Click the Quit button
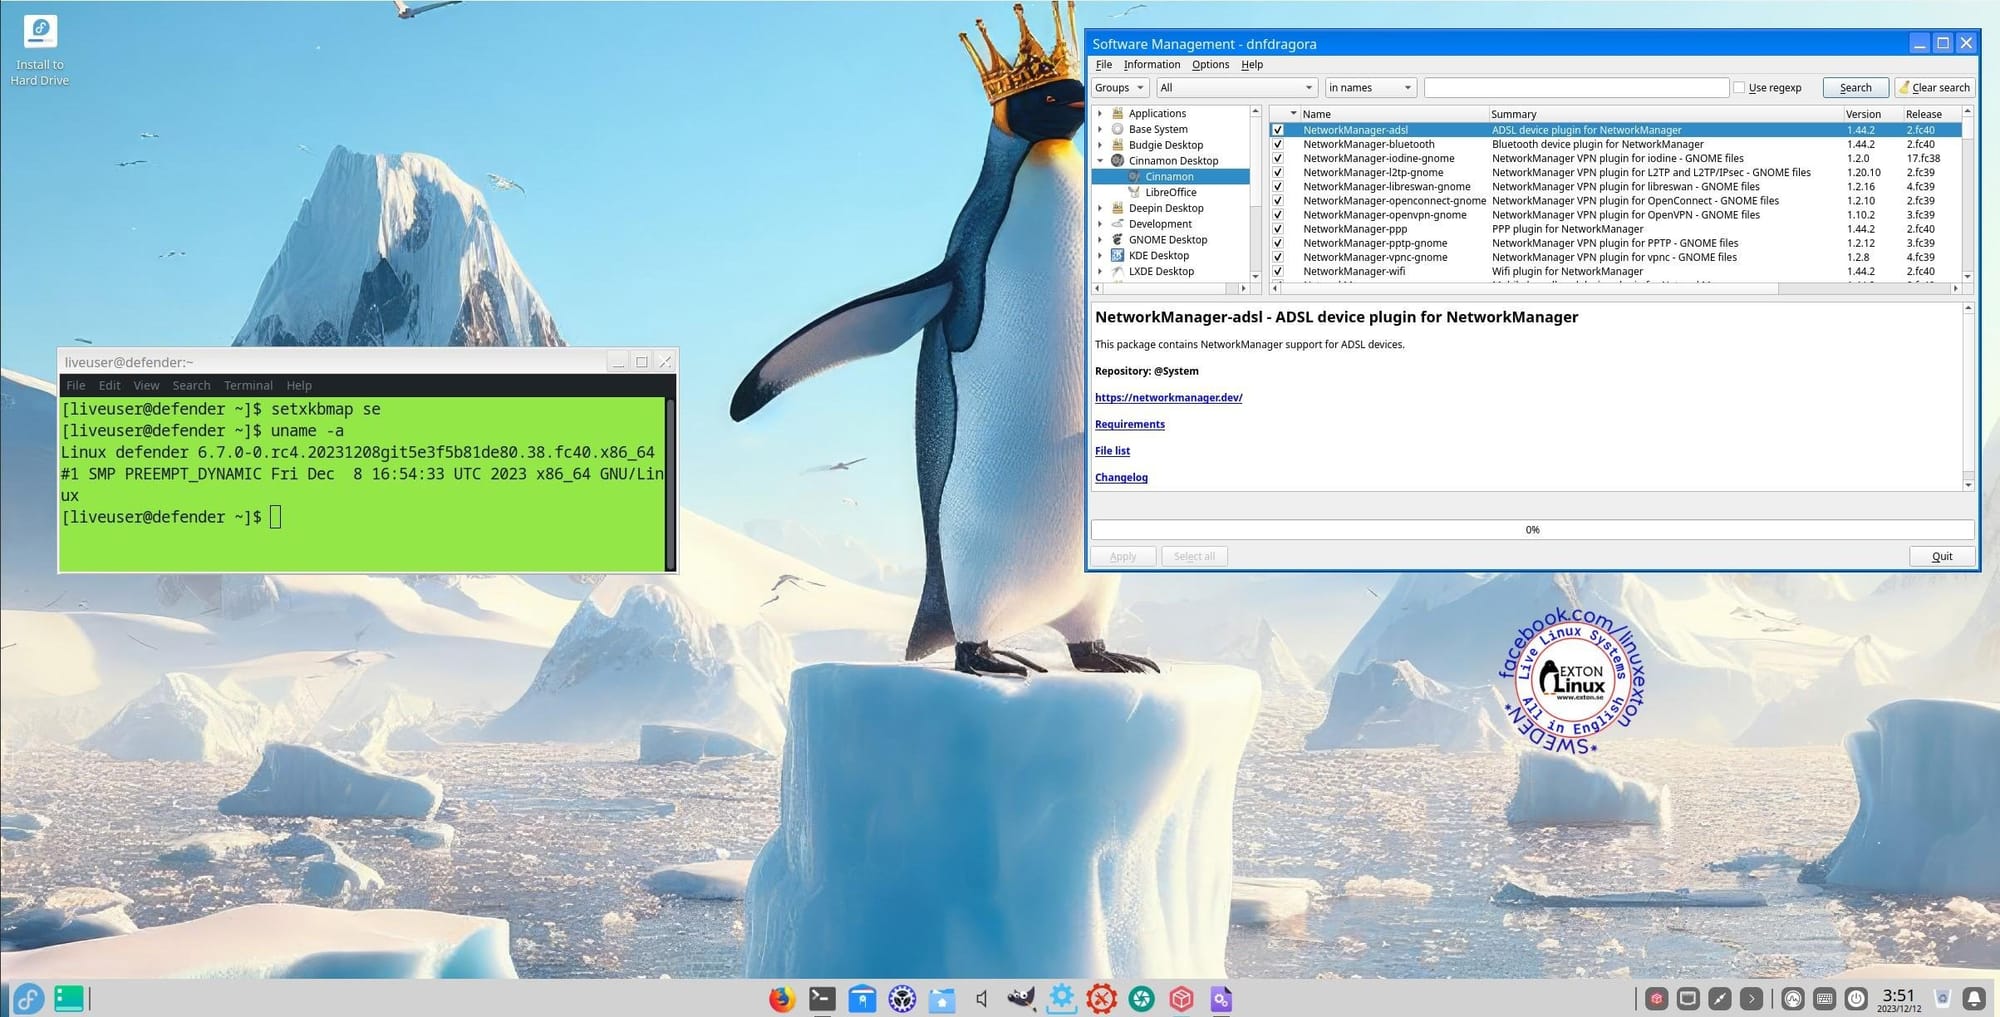Image resolution: width=2000 pixels, height=1017 pixels. (1941, 557)
